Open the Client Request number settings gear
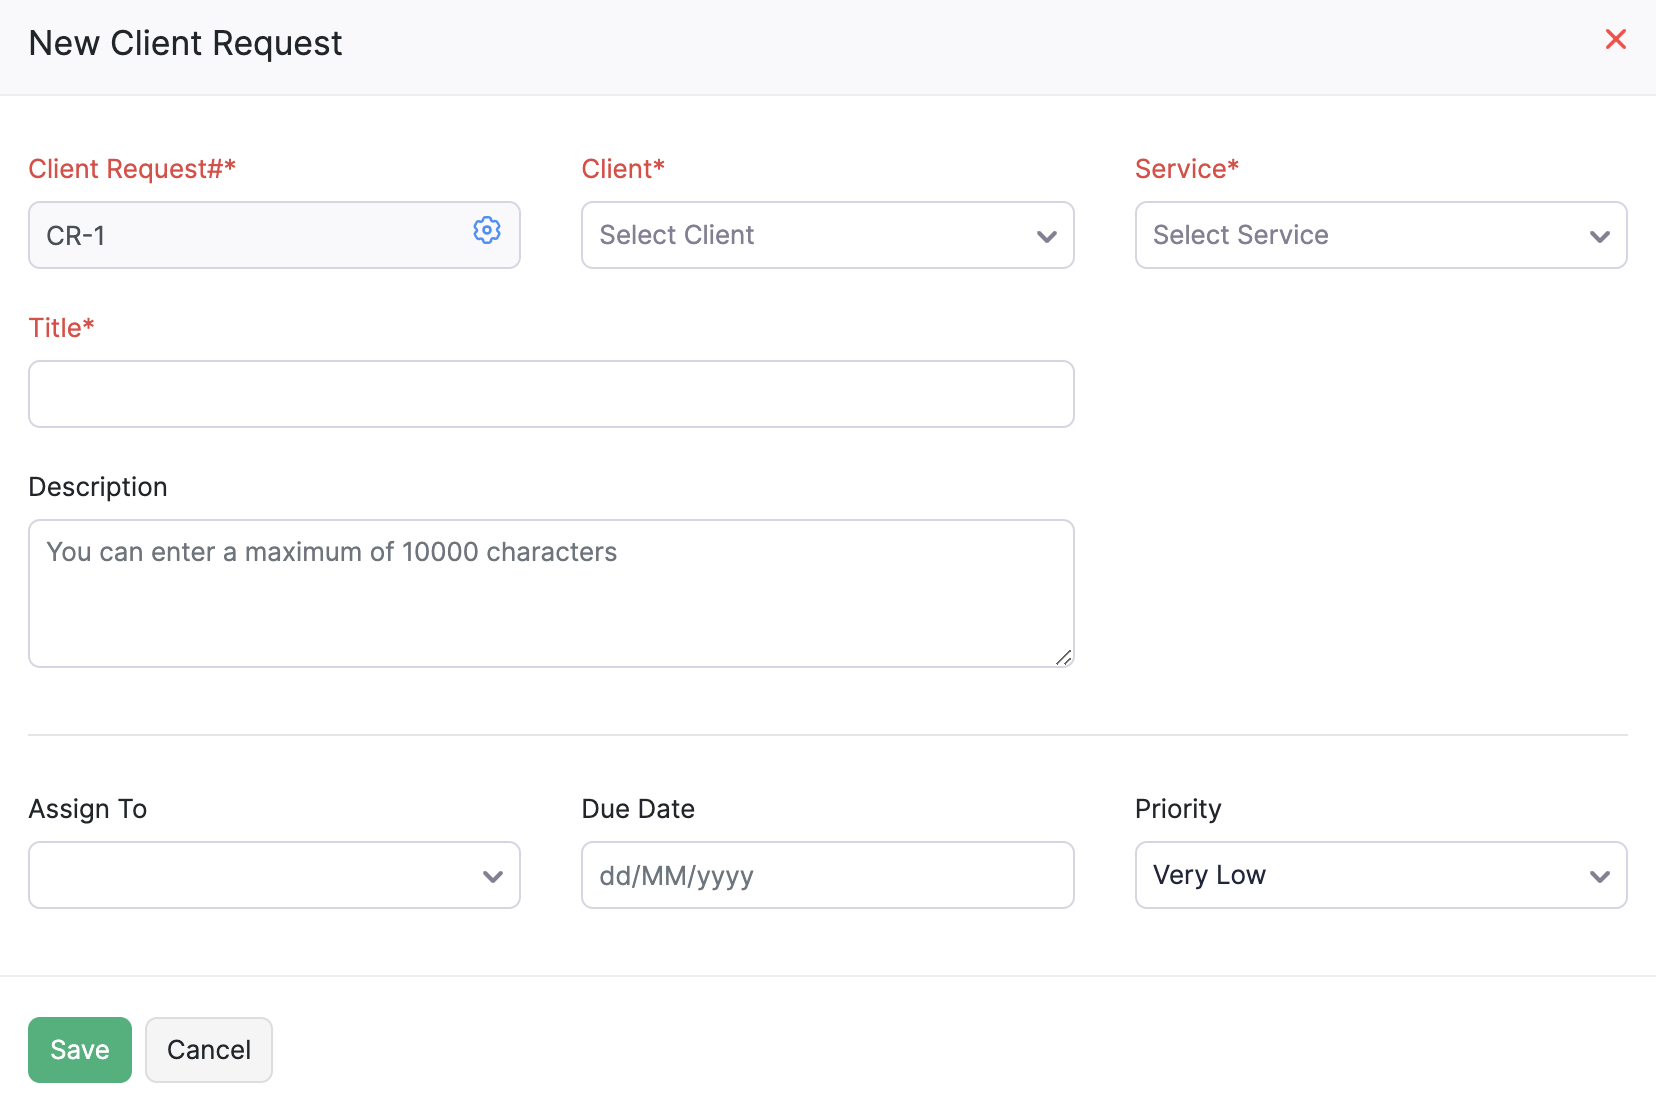This screenshot has width=1656, height=1108. click(x=487, y=230)
